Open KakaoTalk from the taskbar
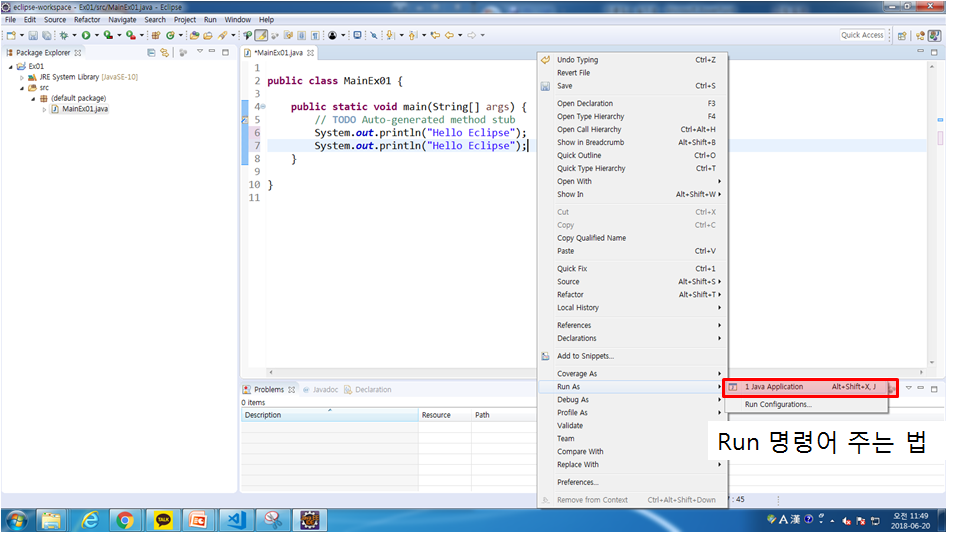 click(163, 521)
